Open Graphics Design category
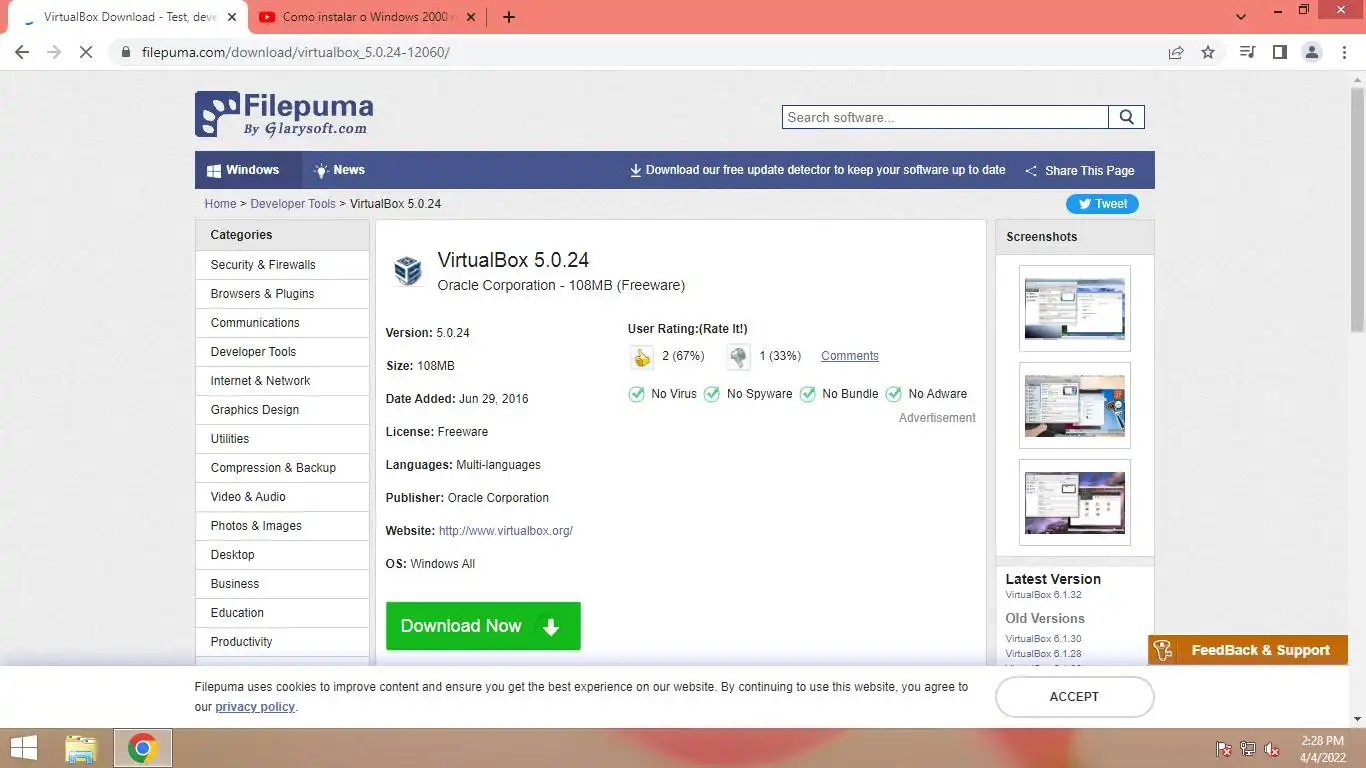1366x768 pixels. pos(282,410)
